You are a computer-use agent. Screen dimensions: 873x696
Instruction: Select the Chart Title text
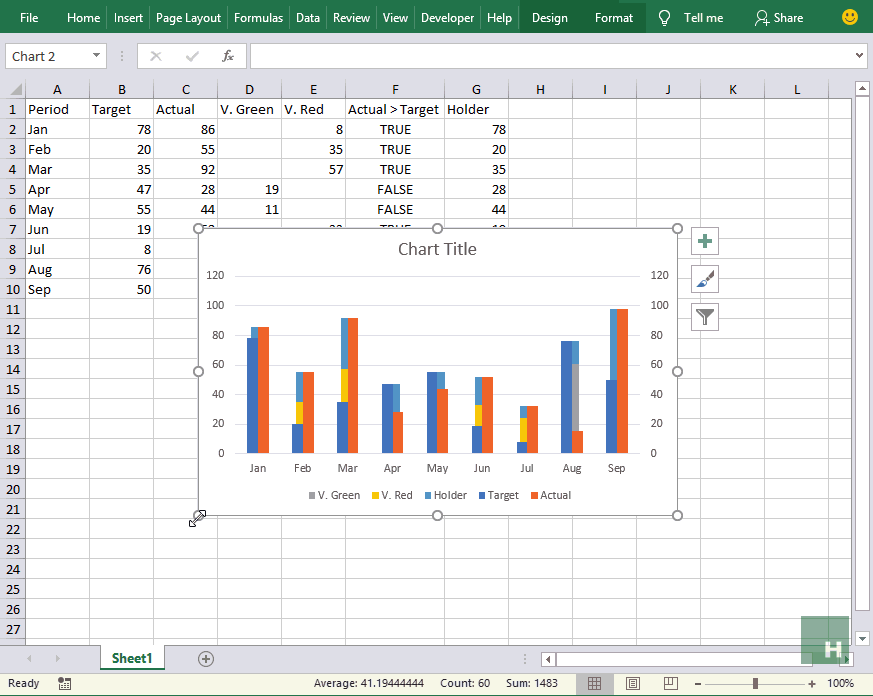pos(437,249)
